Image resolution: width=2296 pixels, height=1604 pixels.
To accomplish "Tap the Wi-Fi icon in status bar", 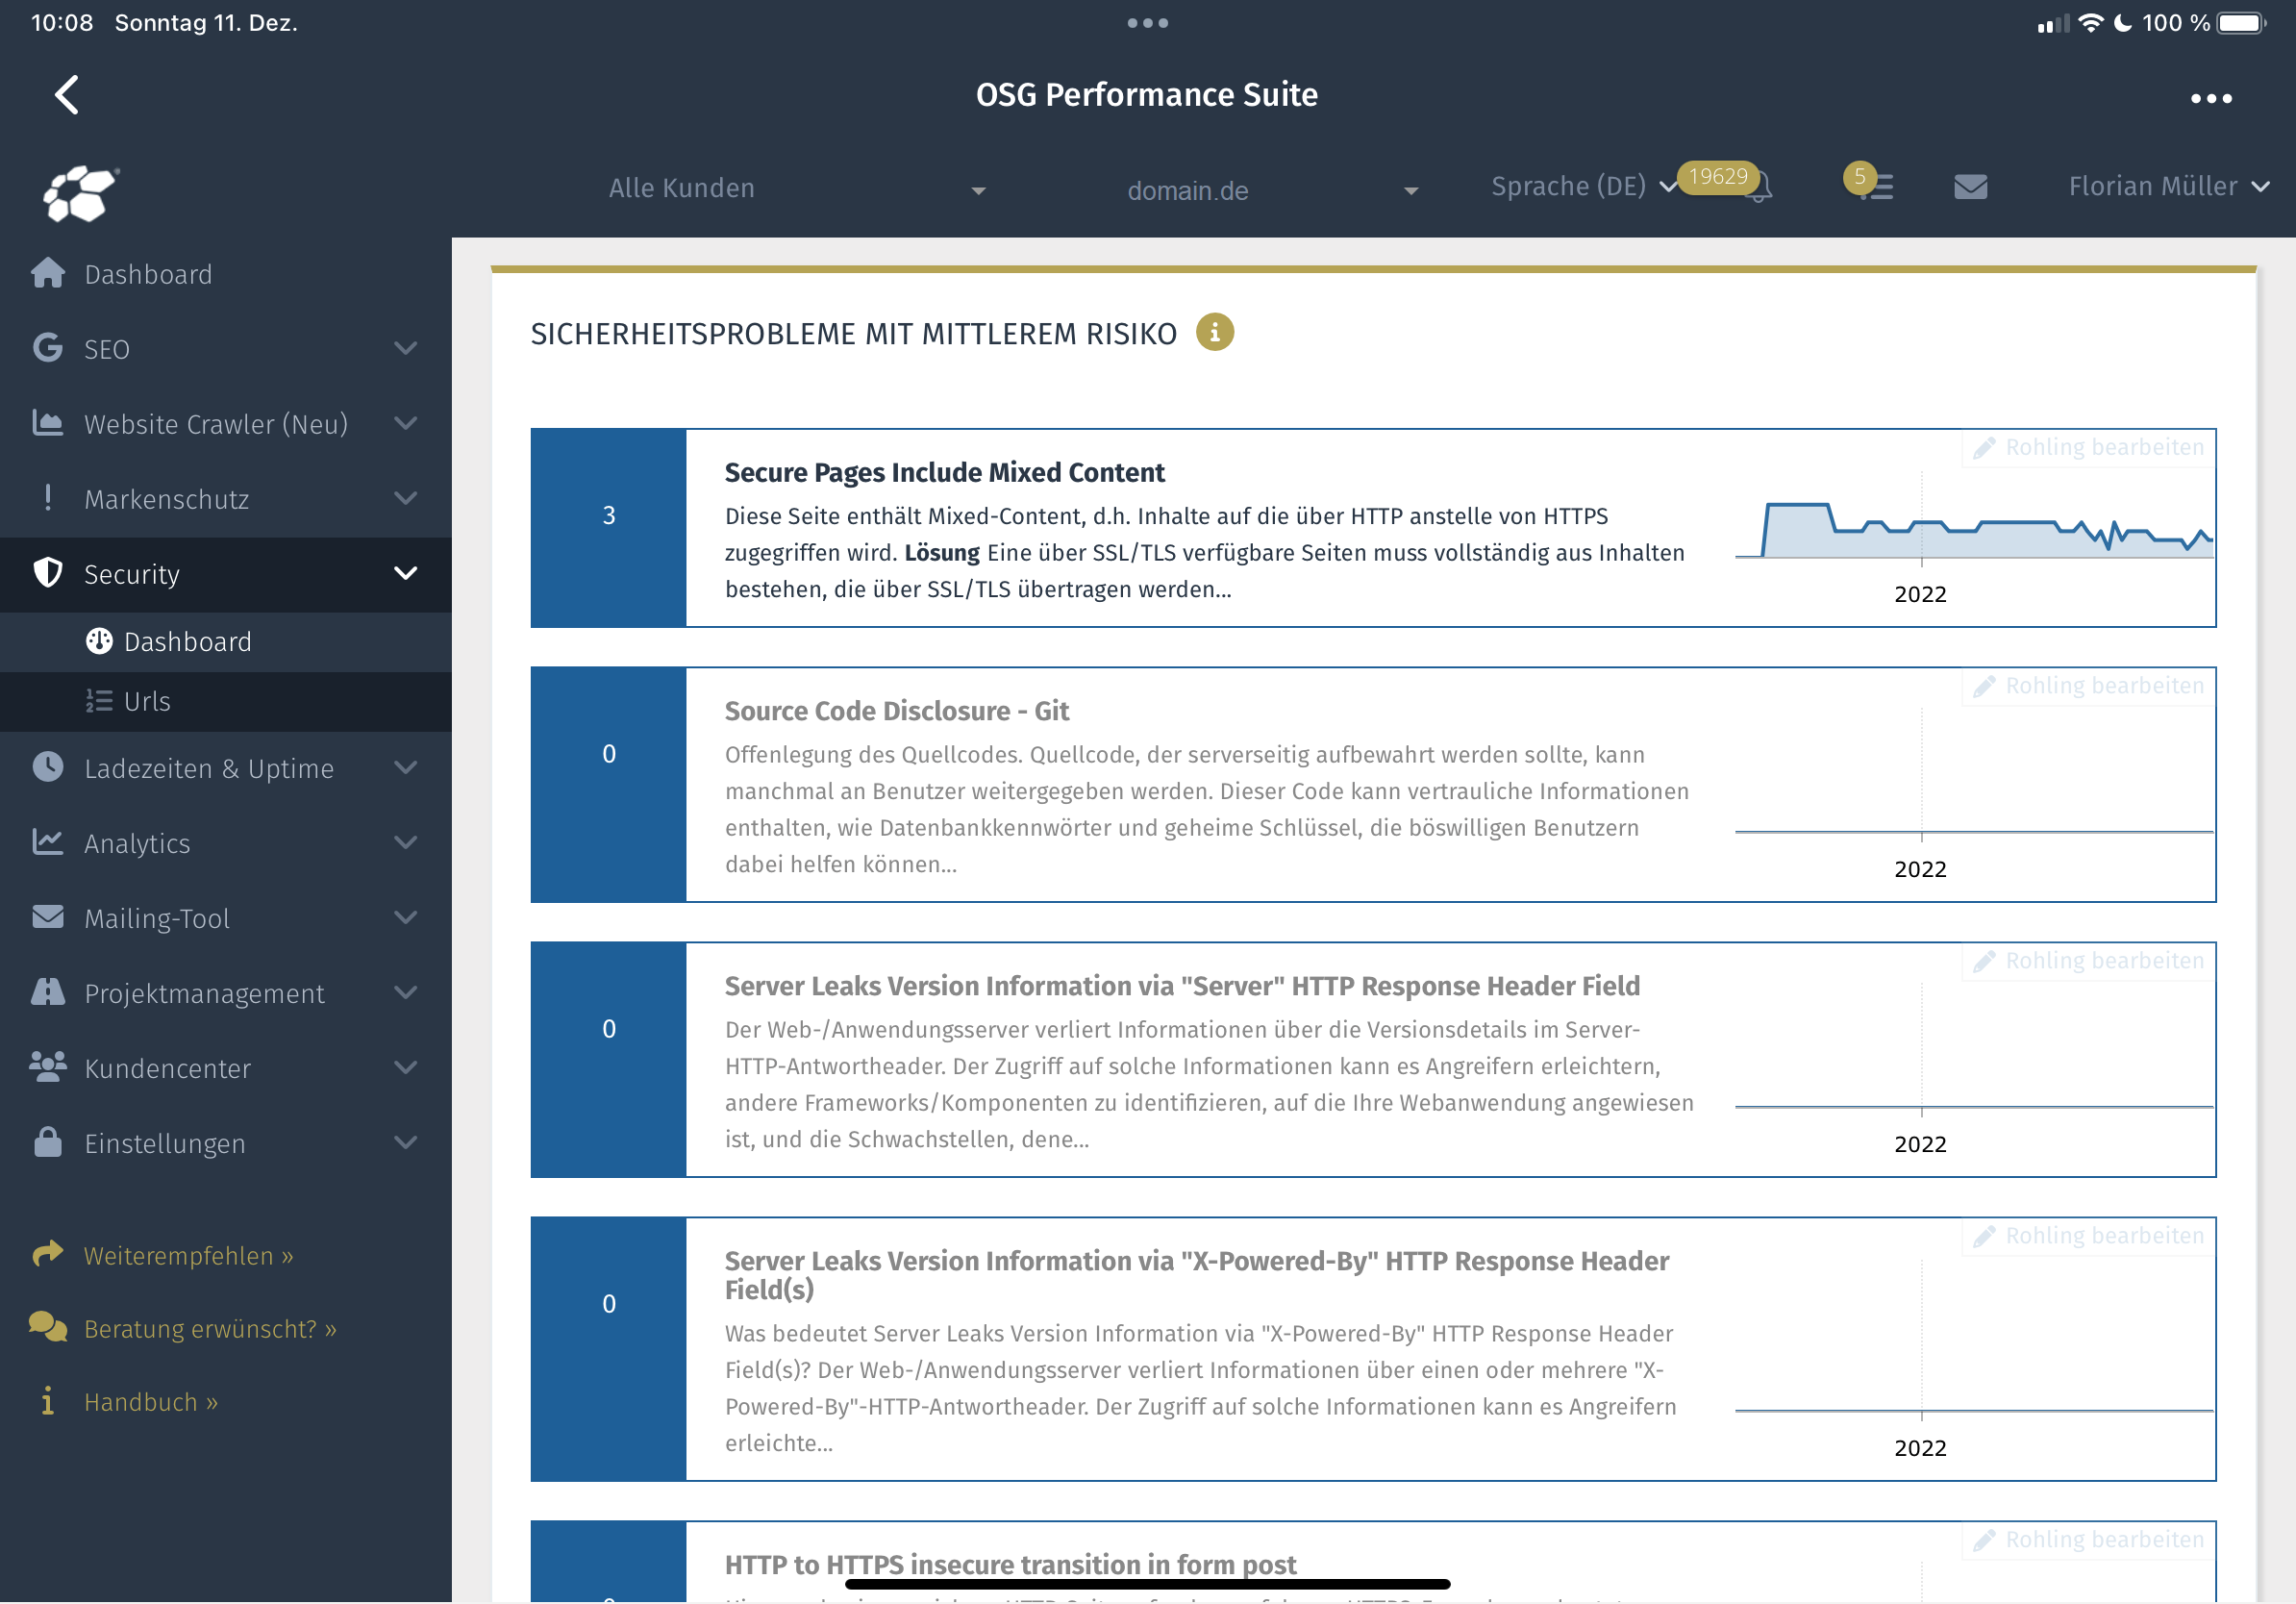I will click(2090, 23).
